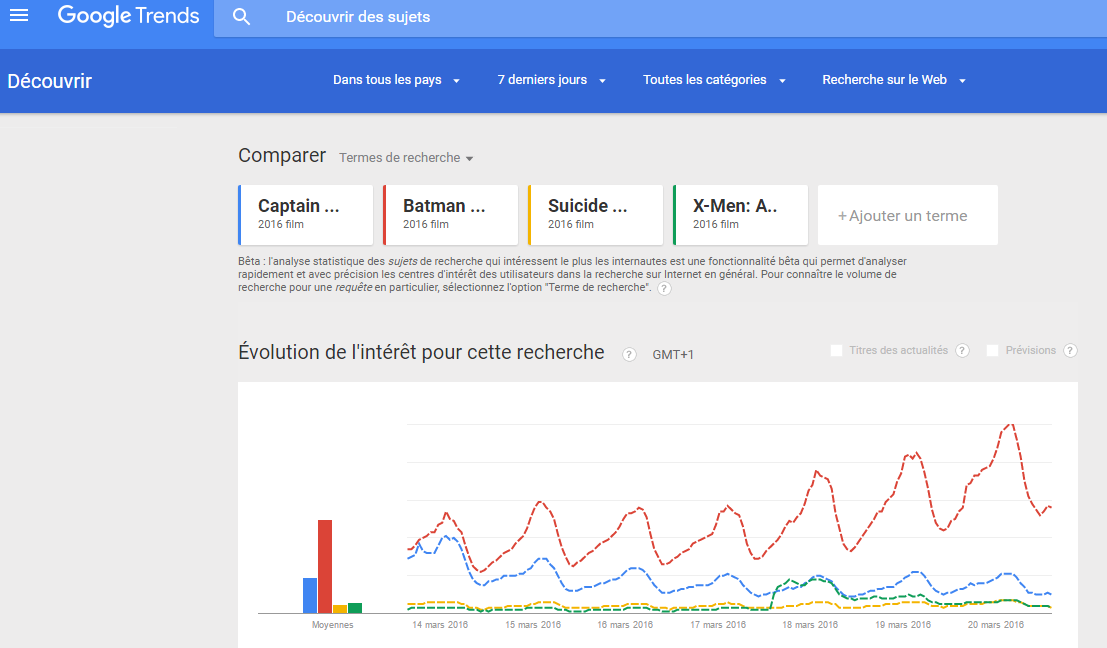Click help icon beside interest evolution title
The width and height of the screenshot is (1107, 648).
[x=629, y=354]
